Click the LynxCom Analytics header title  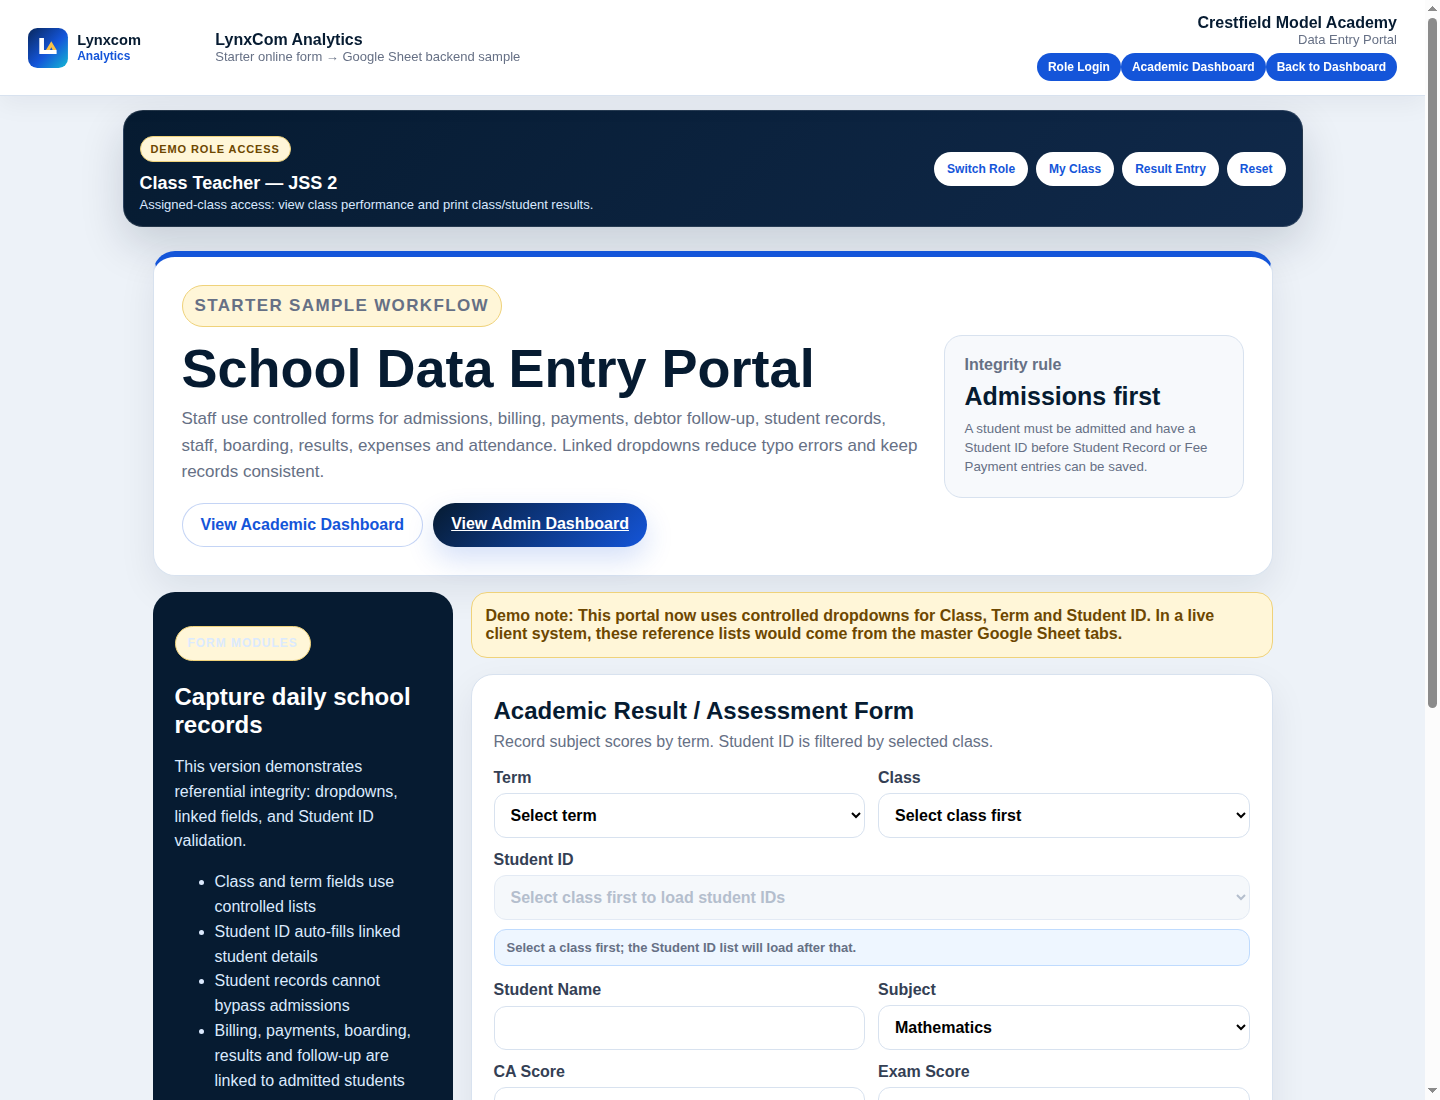(289, 39)
